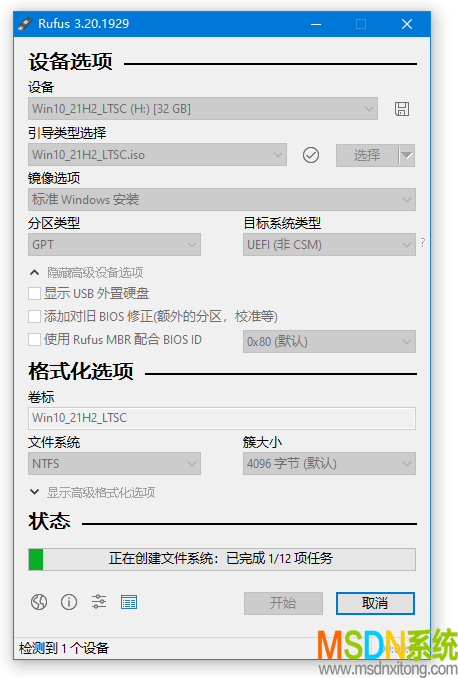Click the checksum checkmark icon

(311, 155)
